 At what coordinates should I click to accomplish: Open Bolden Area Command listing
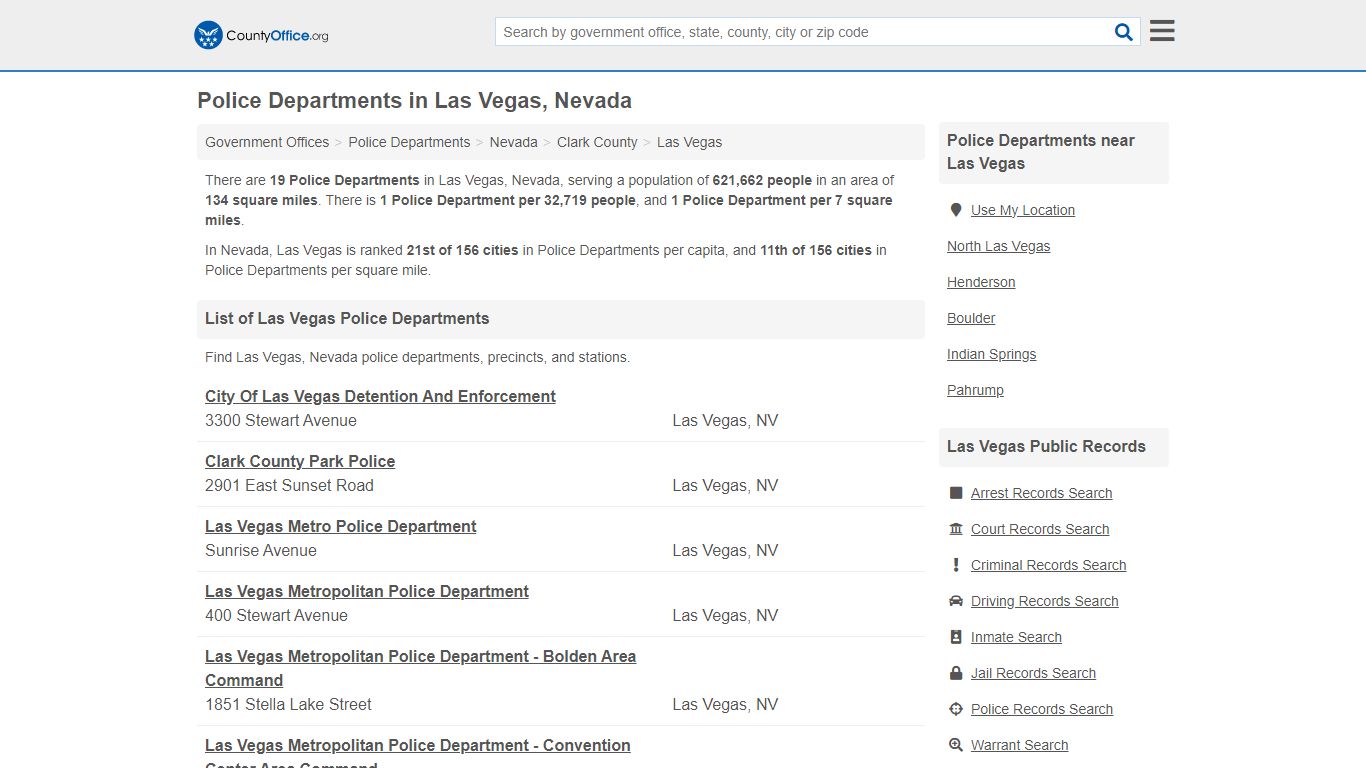(420, 668)
